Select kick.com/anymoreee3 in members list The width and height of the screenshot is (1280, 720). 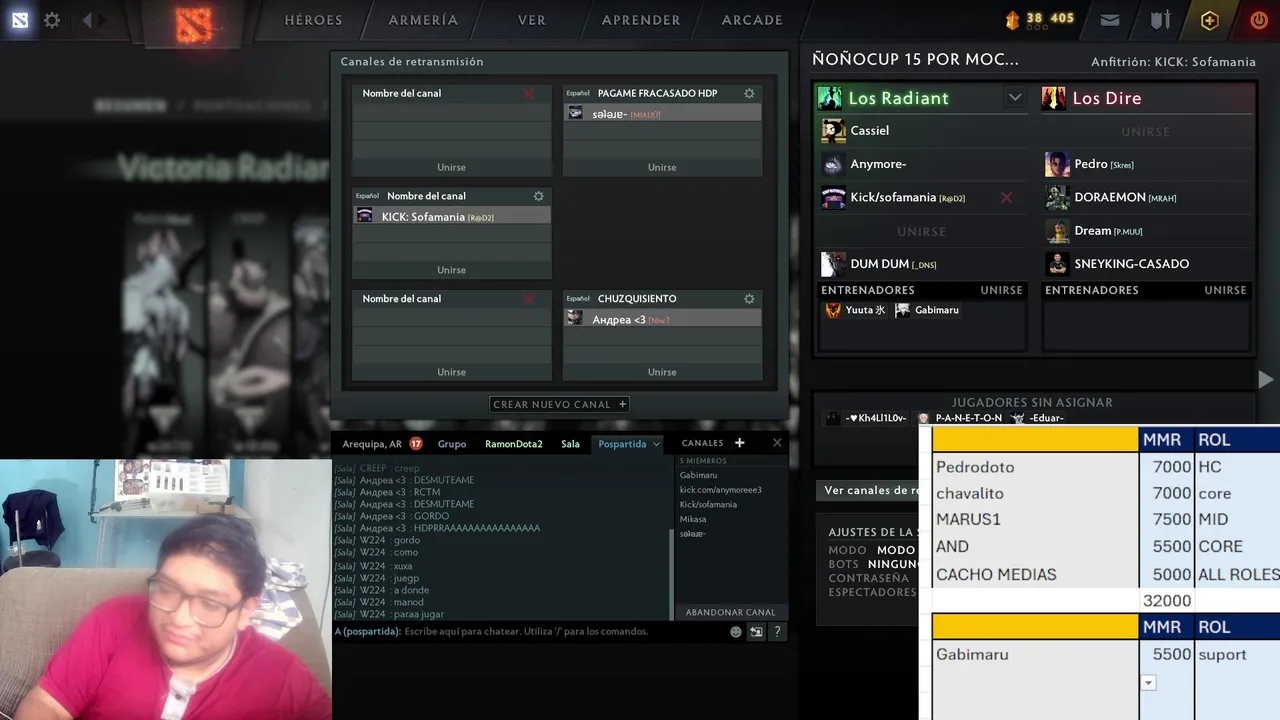point(720,490)
